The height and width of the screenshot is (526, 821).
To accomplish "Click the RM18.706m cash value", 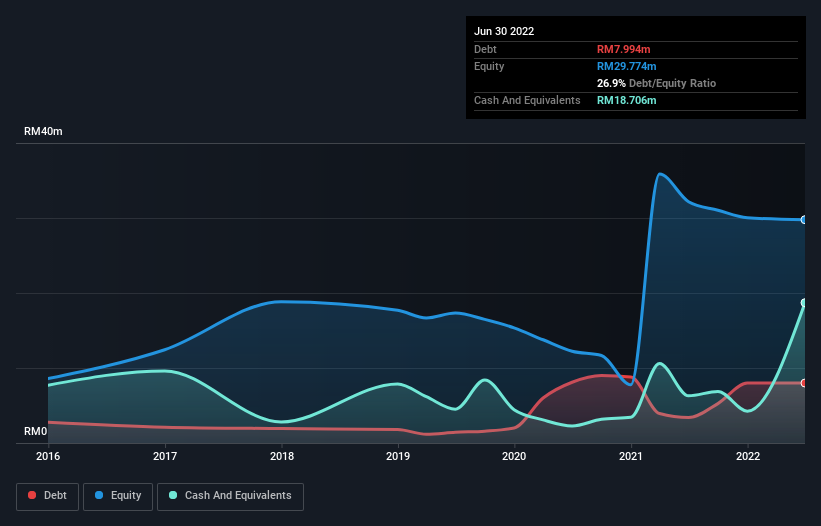I will (627, 100).
